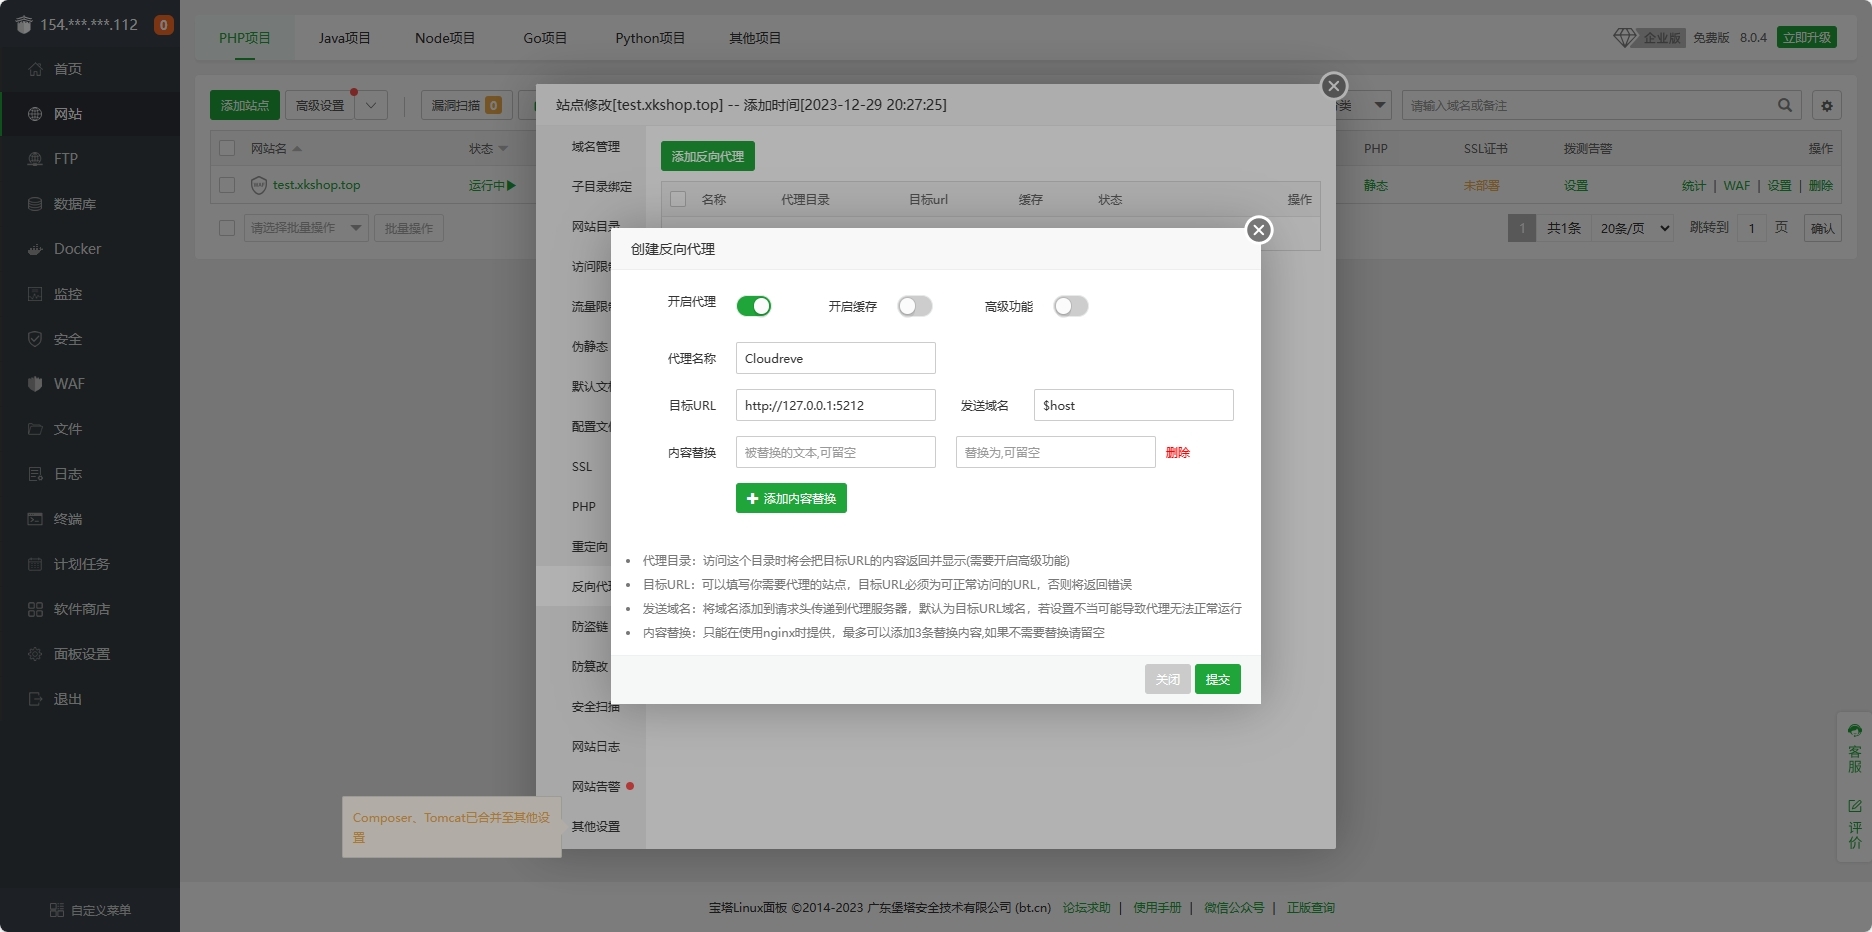Screen dimensions: 1872x932
Task: Click the 发送域名 $host field
Action: pos(1134,405)
